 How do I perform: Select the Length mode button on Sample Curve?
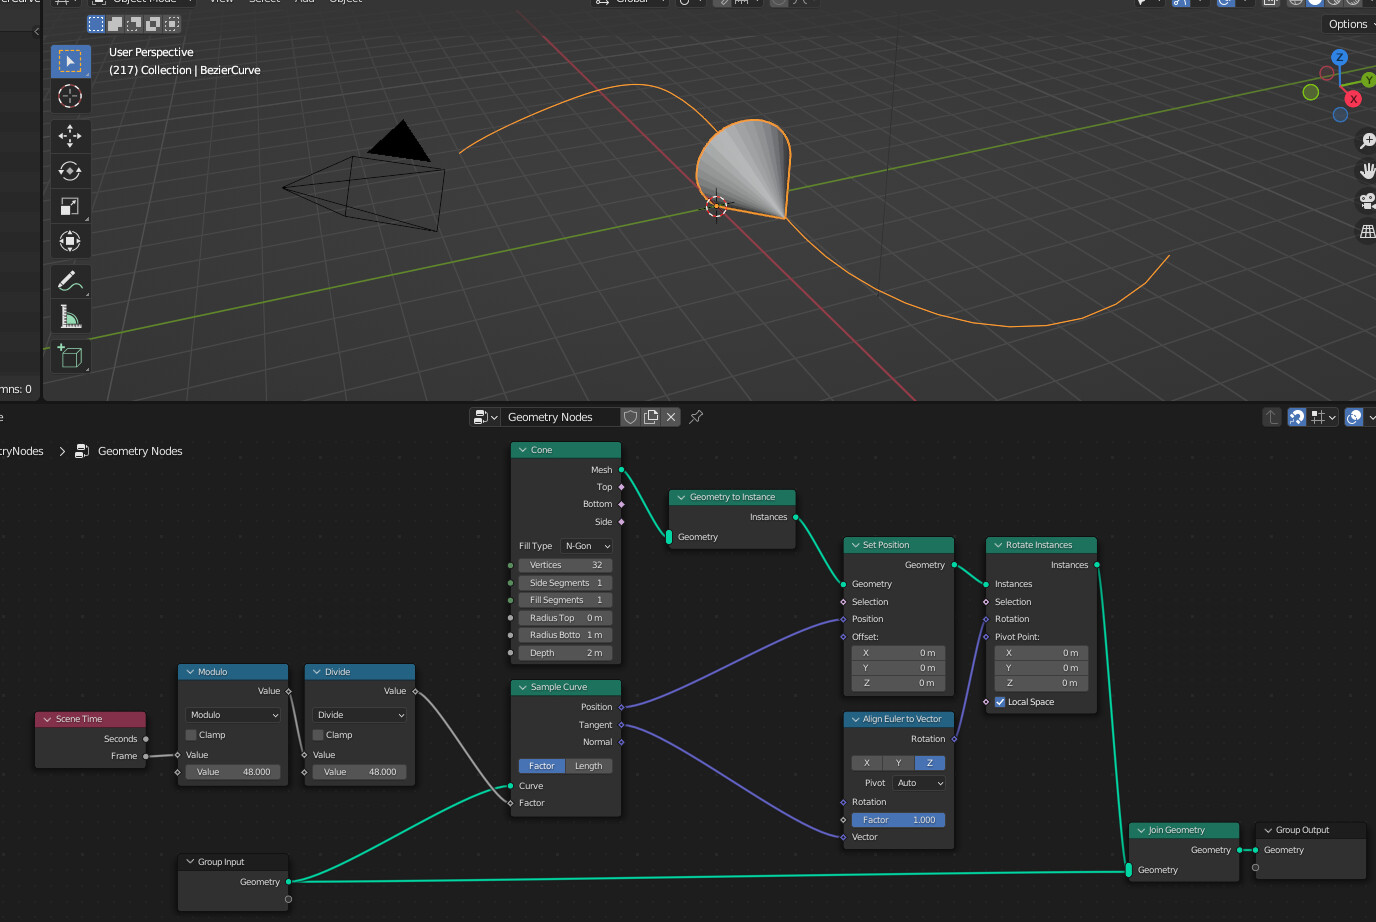pos(589,765)
